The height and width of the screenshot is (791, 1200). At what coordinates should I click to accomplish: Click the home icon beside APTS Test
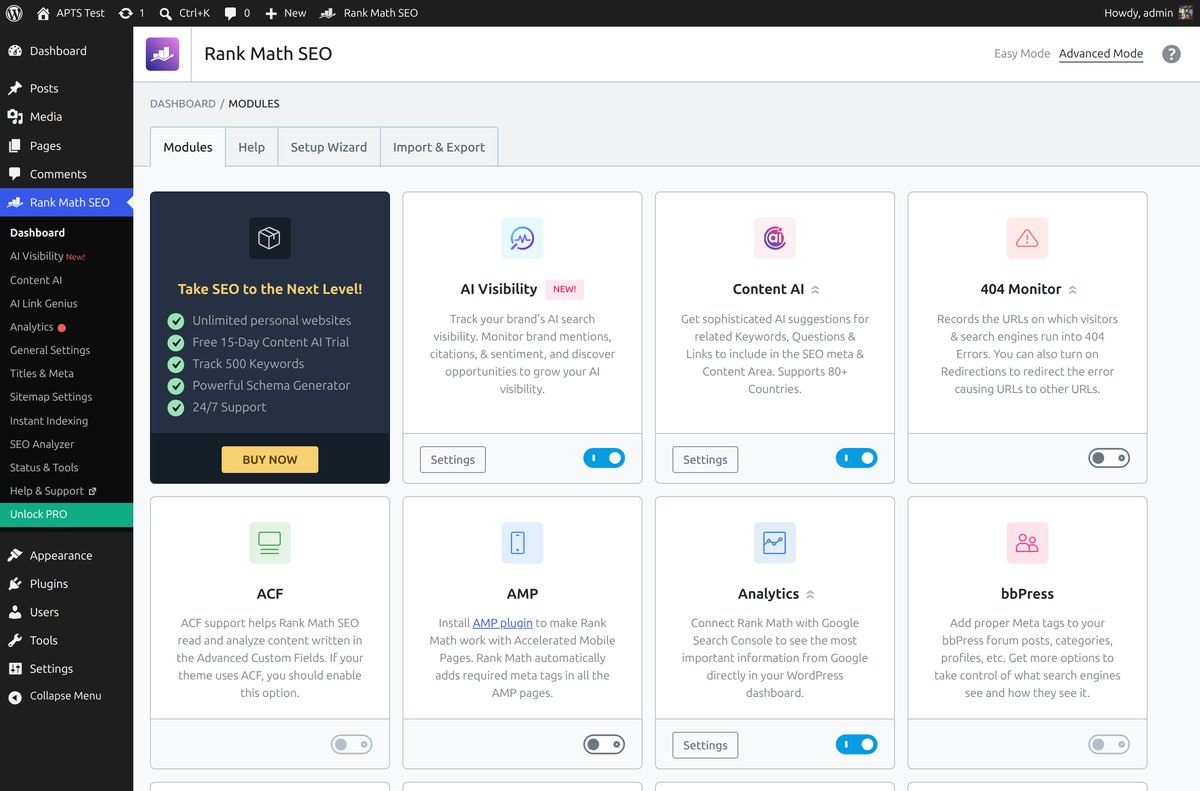[x=43, y=13]
